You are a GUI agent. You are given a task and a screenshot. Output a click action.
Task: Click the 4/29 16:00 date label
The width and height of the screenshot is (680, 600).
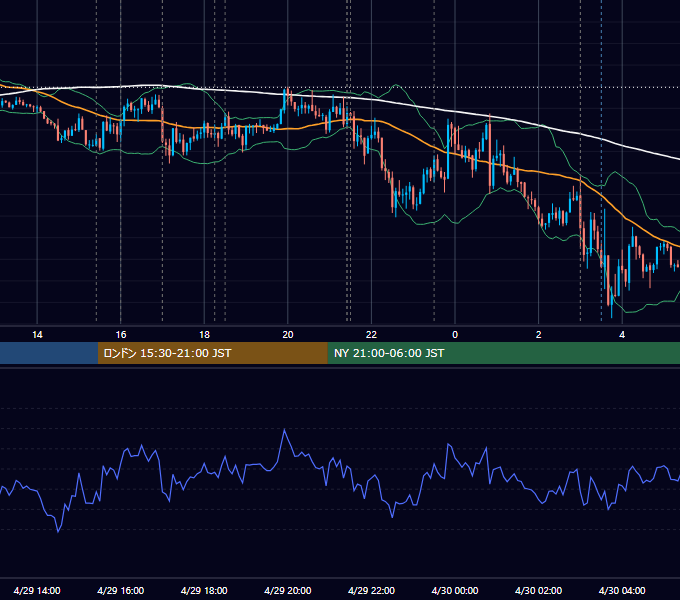point(121,590)
